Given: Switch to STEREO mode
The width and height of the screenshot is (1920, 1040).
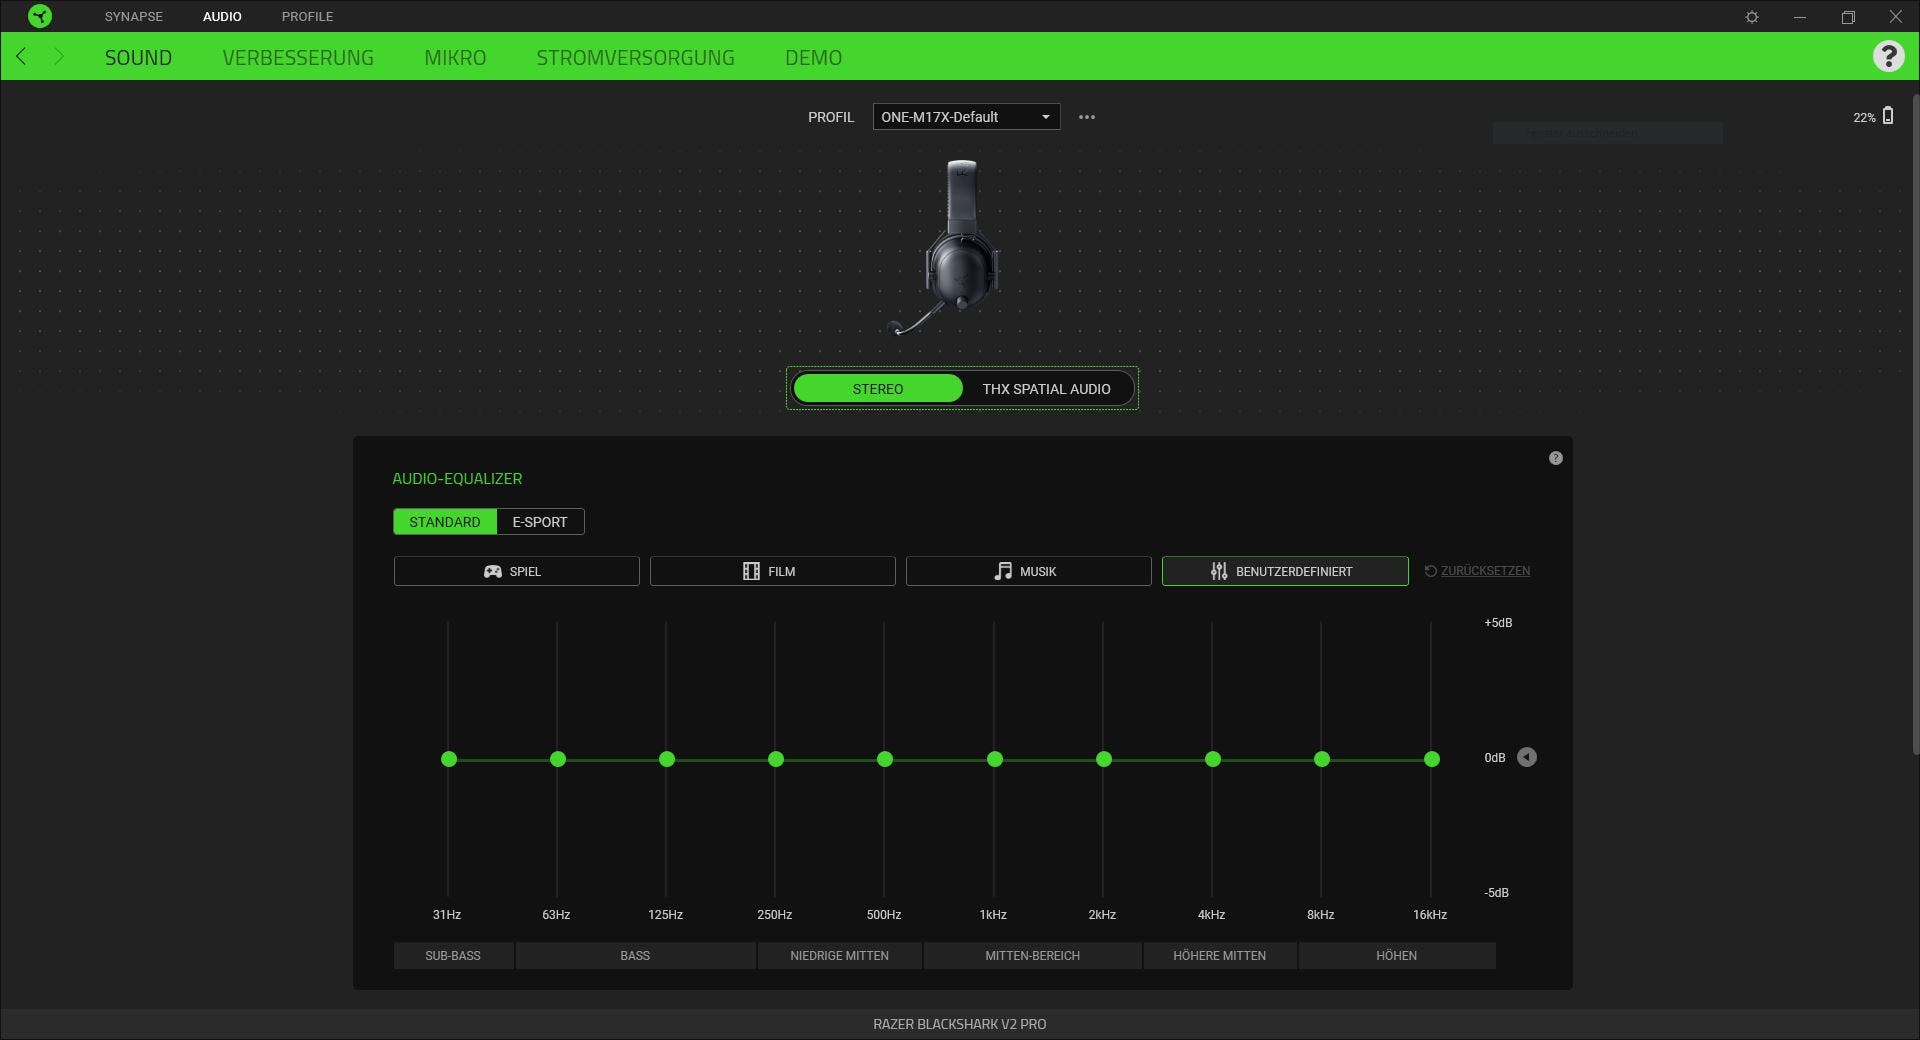Looking at the screenshot, I should [x=878, y=389].
